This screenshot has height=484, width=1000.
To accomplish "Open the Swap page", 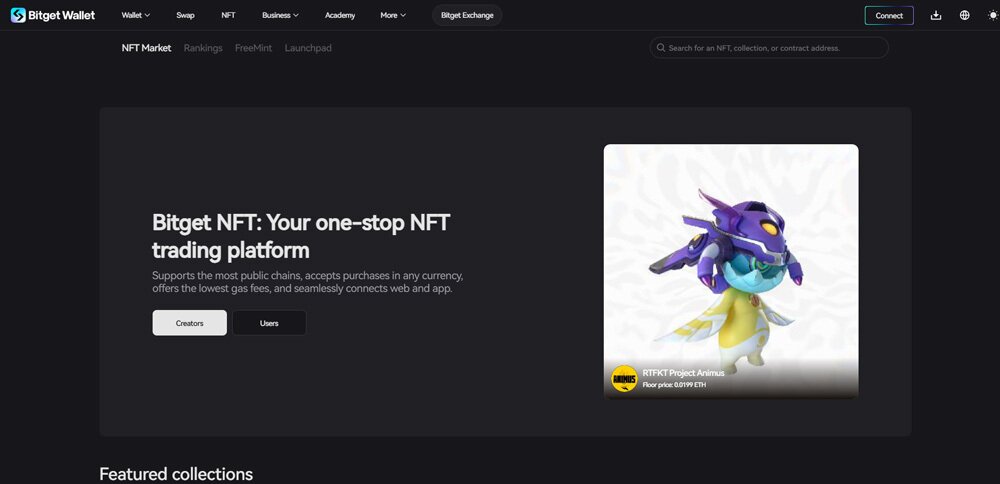I will [x=186, y=15].
